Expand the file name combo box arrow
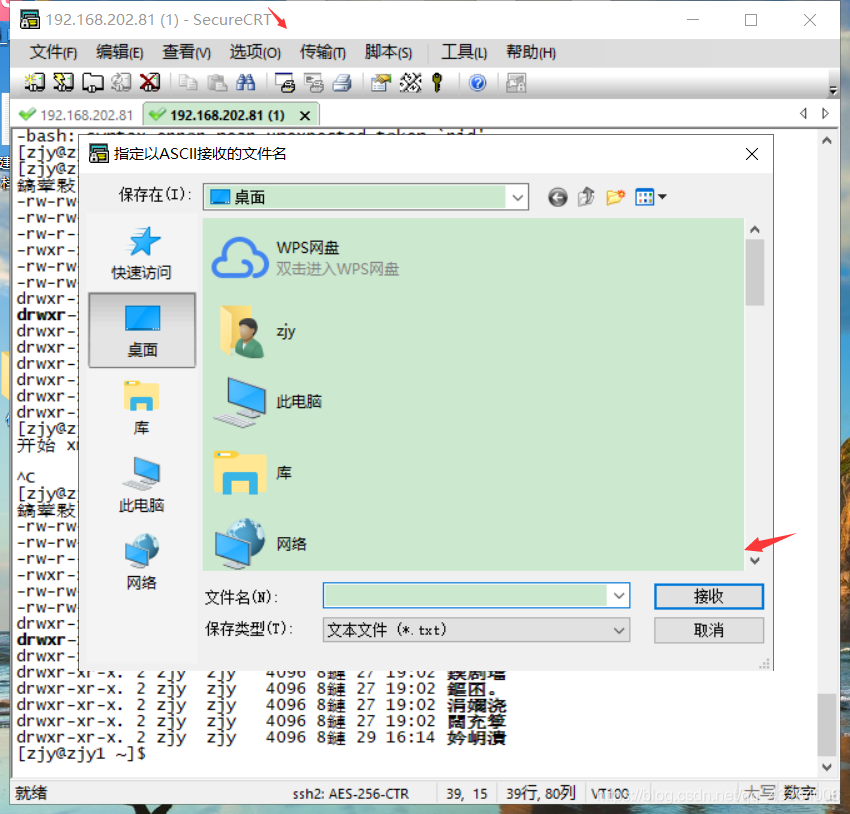The width and height of the screenshot is (850, 814). point(619,596)
